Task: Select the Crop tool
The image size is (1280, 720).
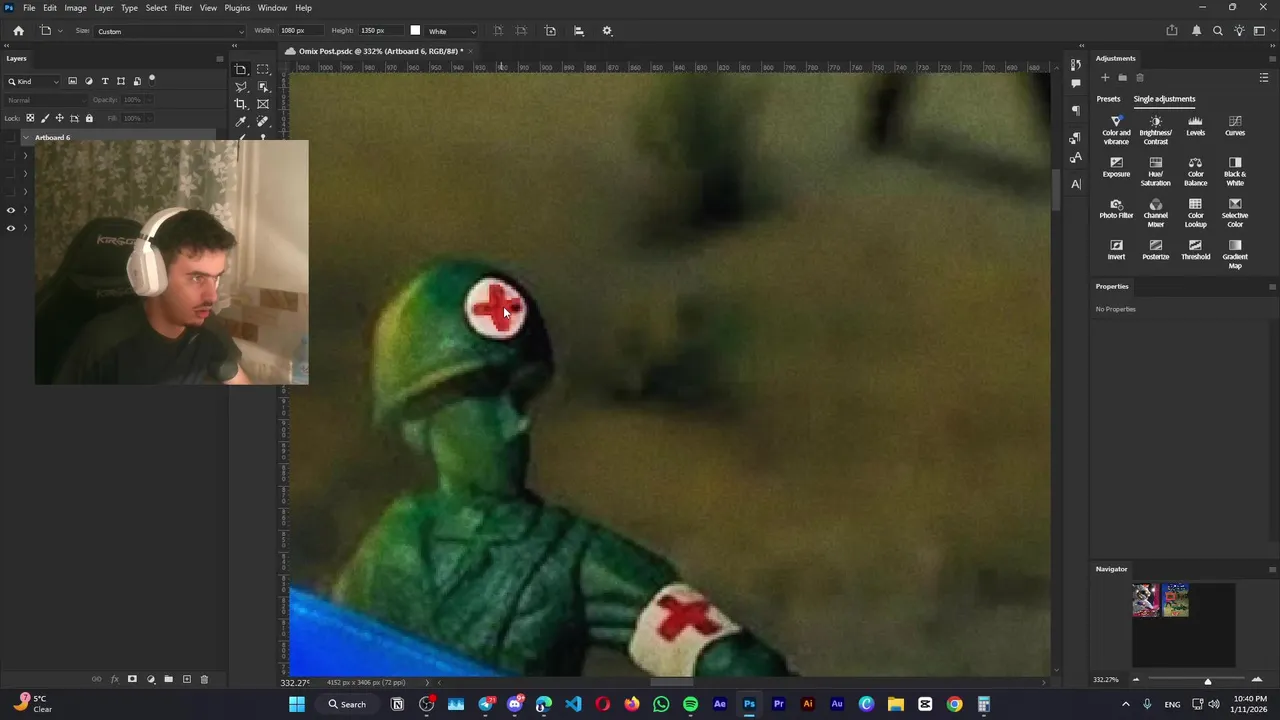Action: pyautogui.click(x=241, y=104)
